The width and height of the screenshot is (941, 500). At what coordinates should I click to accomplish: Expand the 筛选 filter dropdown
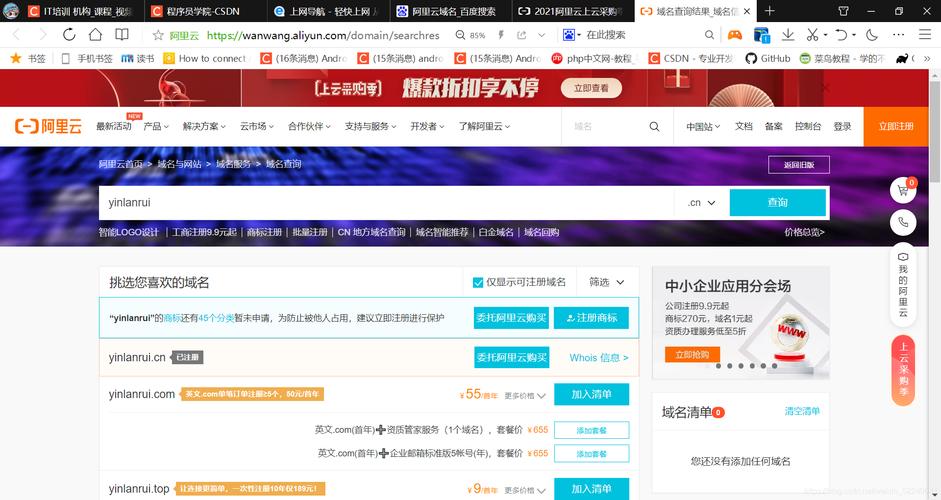point(606,282)
